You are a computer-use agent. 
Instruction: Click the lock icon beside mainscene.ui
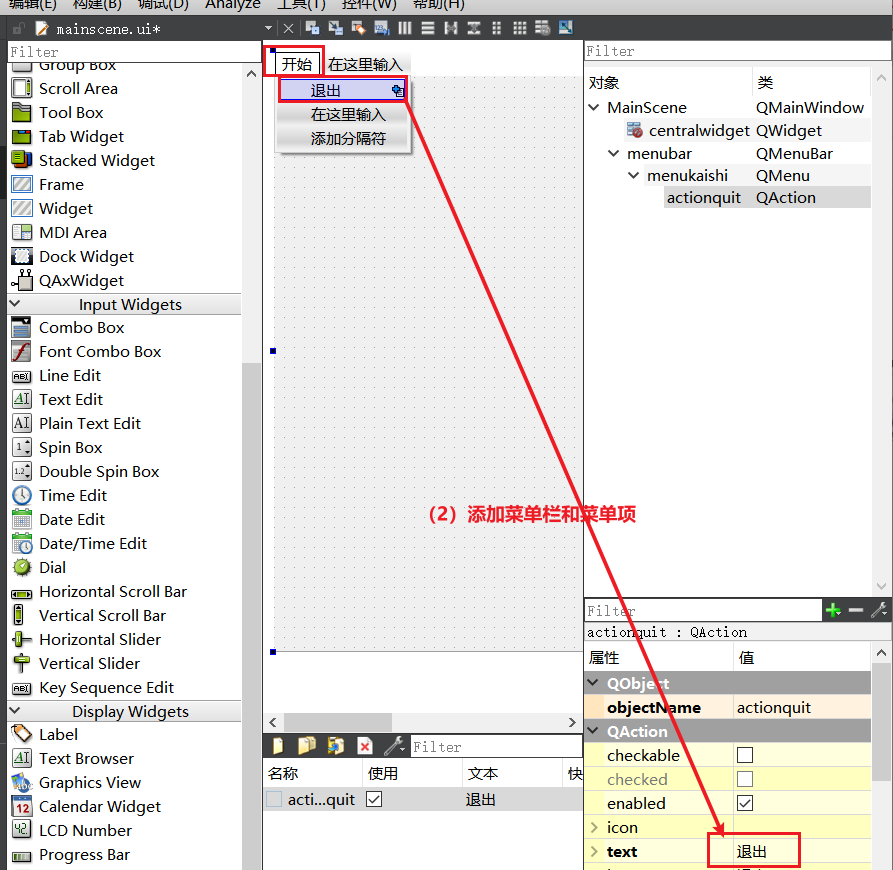click(19, 28)
